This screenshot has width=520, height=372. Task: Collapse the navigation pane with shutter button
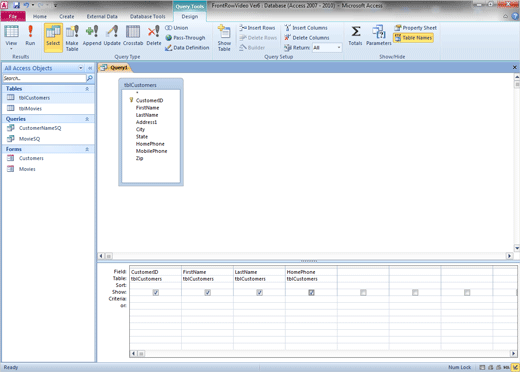coord(90,68)
